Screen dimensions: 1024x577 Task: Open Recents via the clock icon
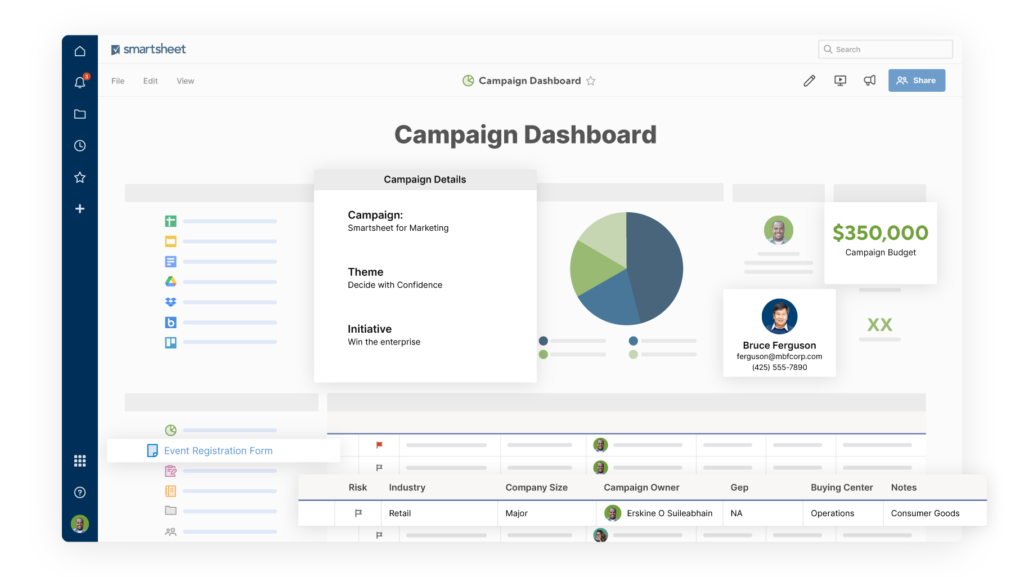click(79, 145)
